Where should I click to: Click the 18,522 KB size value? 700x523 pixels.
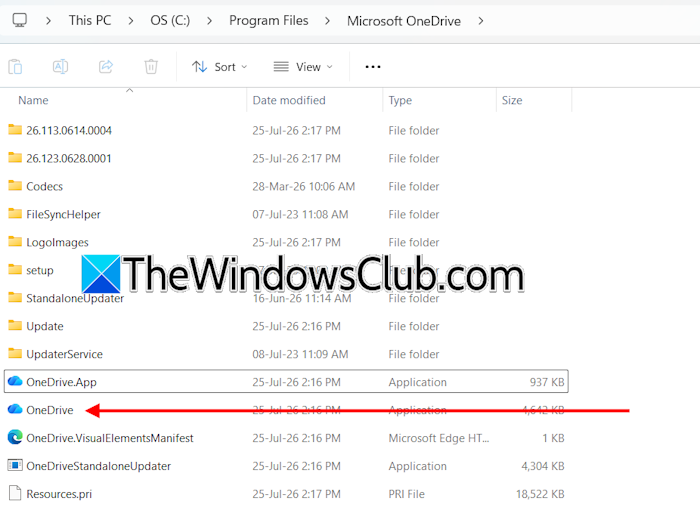coord(540,494)
